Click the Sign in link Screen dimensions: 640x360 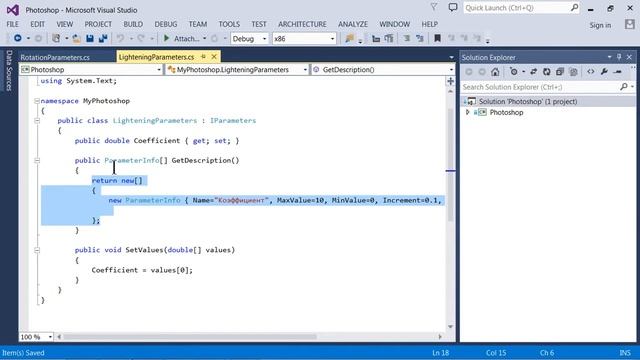tap(600, 25)
